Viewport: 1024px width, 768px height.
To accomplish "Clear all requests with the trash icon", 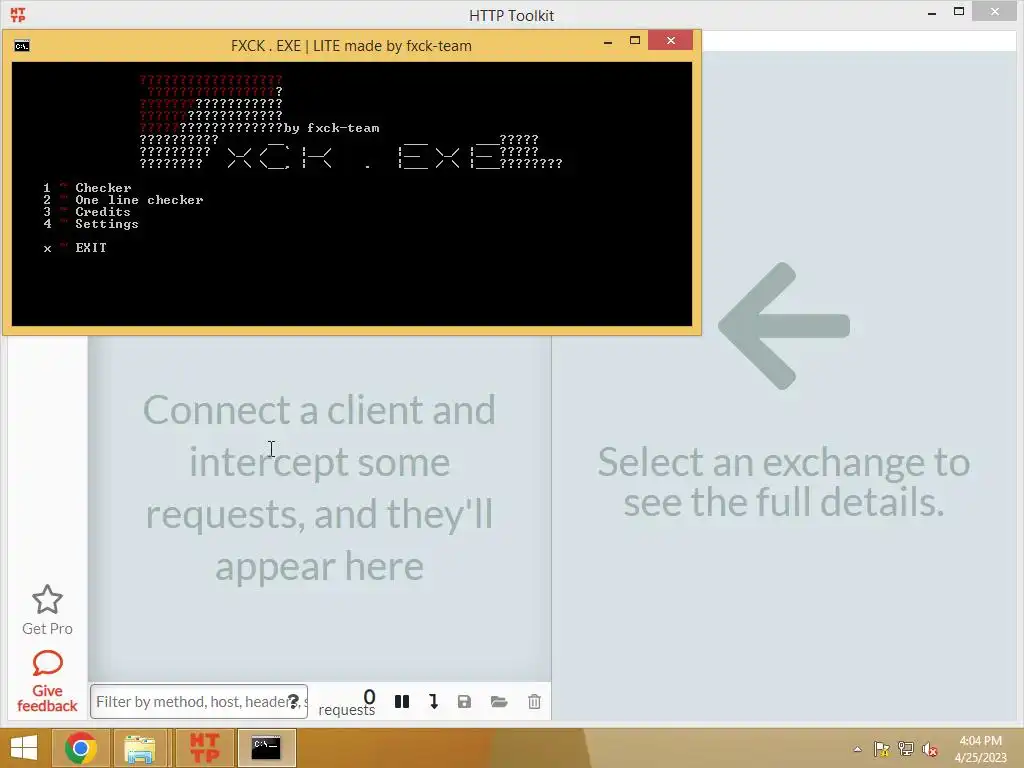I will [534, 701].
